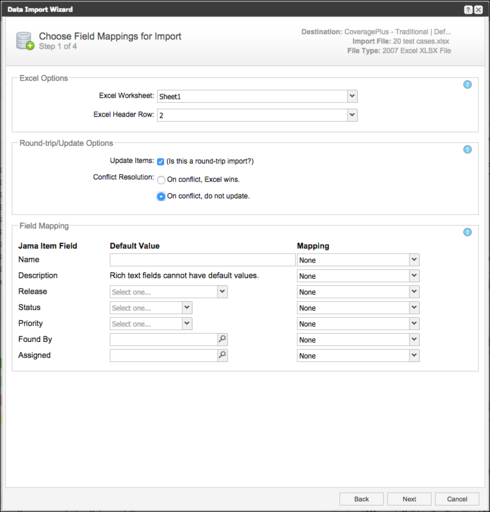Viewport: 490px width, 512px height.
Task: Search users for Found By field
Action: click(222, 339)
